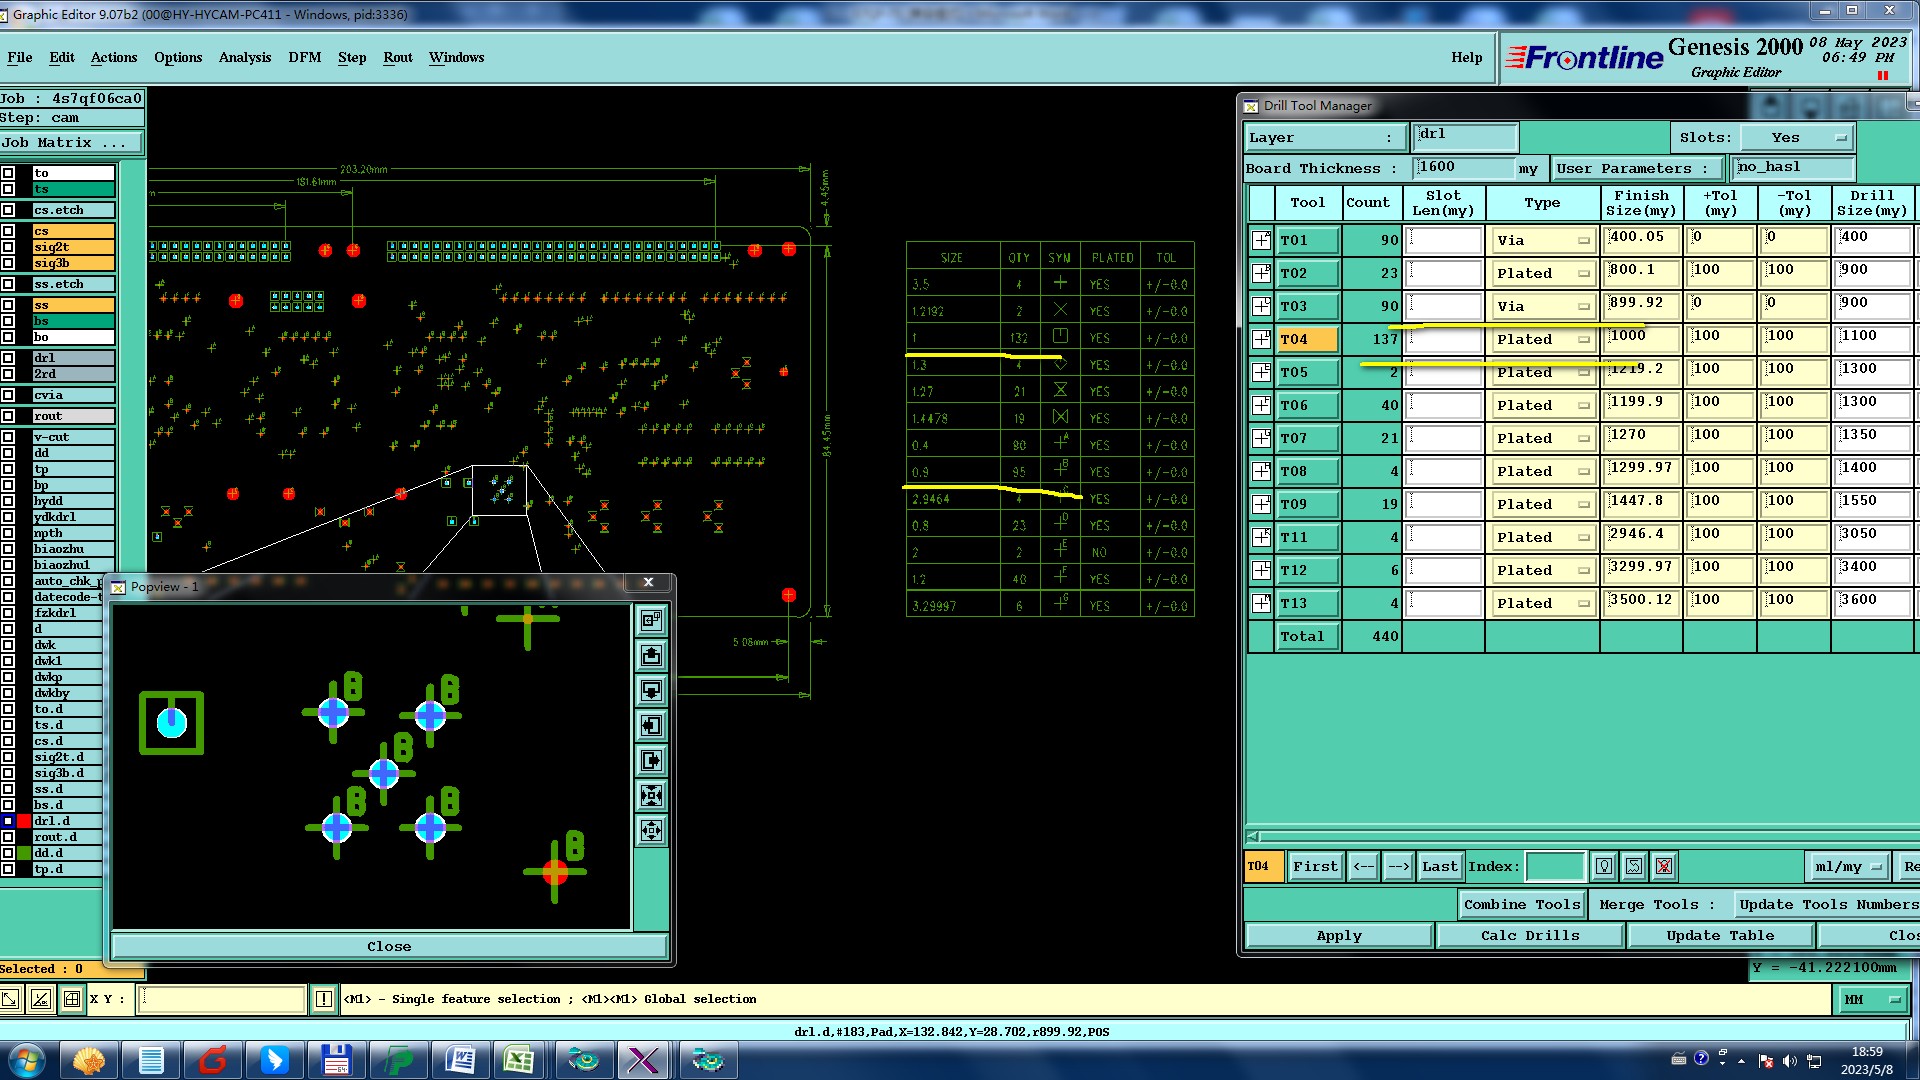This screenshot has width=1920, height=1080.
Task: Click the zoom-in icon in the Popview panel
Action: [651, 796]
